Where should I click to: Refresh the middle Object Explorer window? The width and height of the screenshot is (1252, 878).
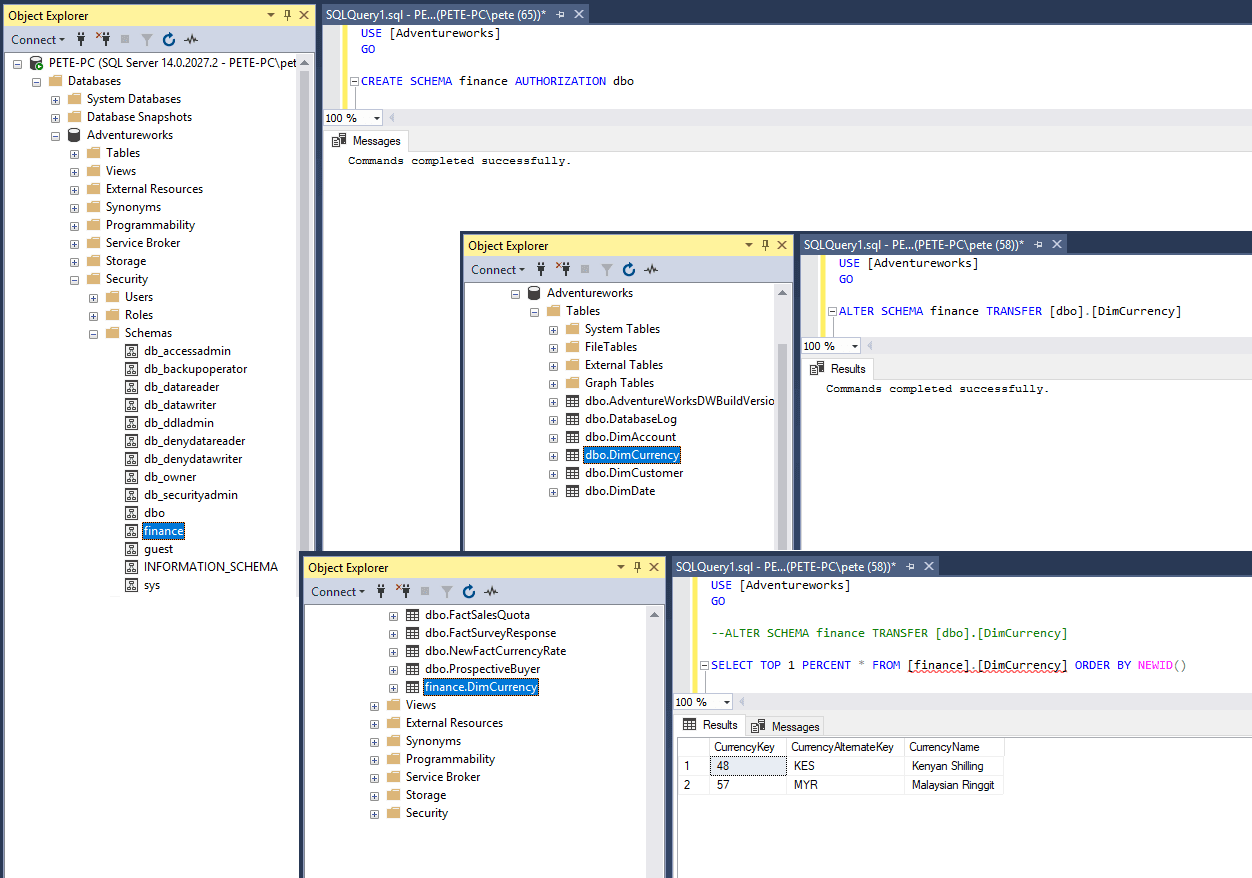click(x=629, y=269)
